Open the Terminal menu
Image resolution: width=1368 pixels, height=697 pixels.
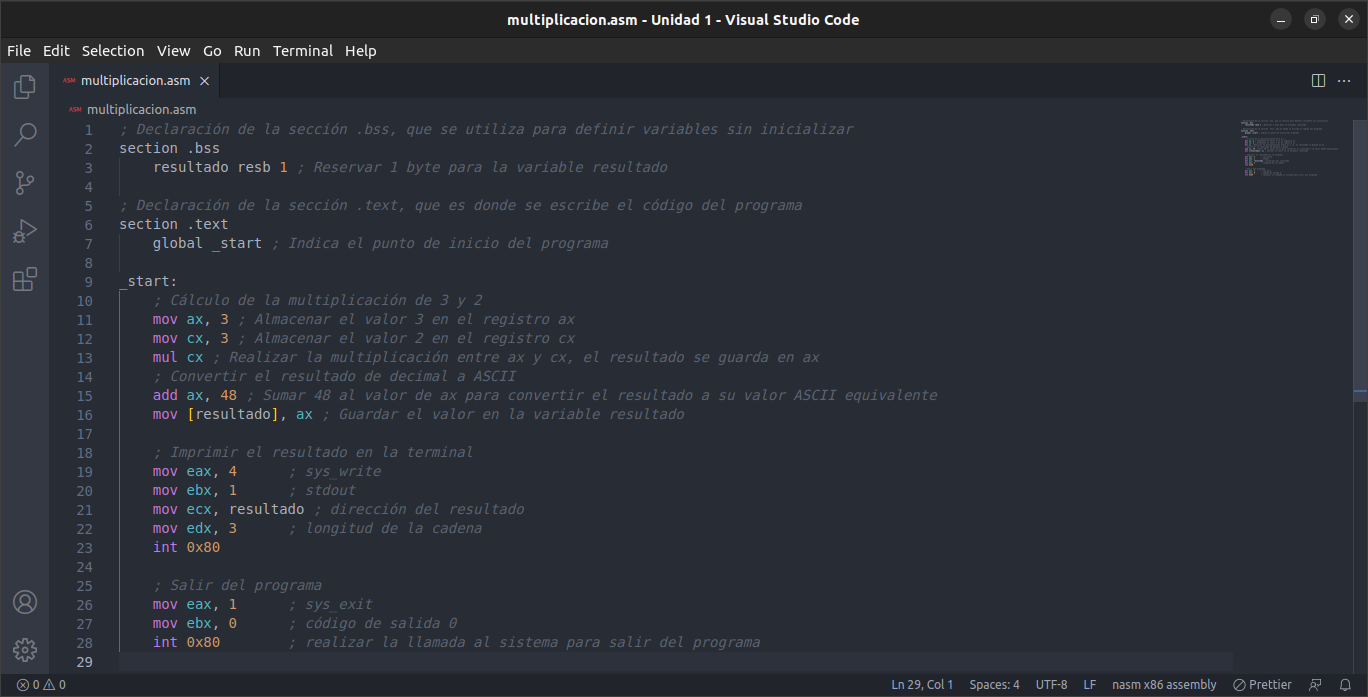[303, 51]
